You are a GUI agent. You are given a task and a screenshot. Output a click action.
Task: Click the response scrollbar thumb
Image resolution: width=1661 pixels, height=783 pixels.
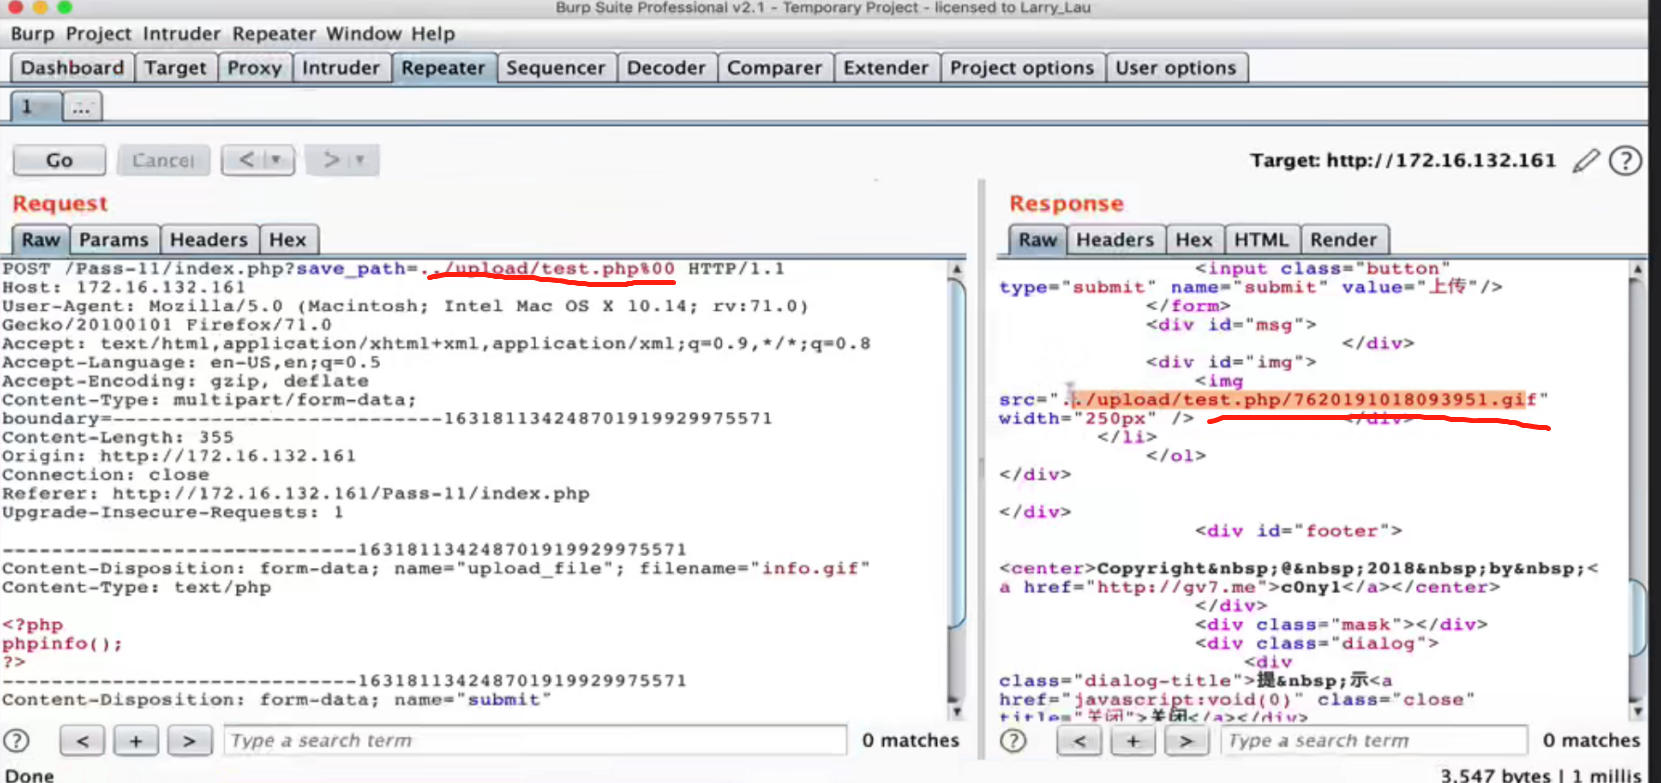coord(1638,620)
